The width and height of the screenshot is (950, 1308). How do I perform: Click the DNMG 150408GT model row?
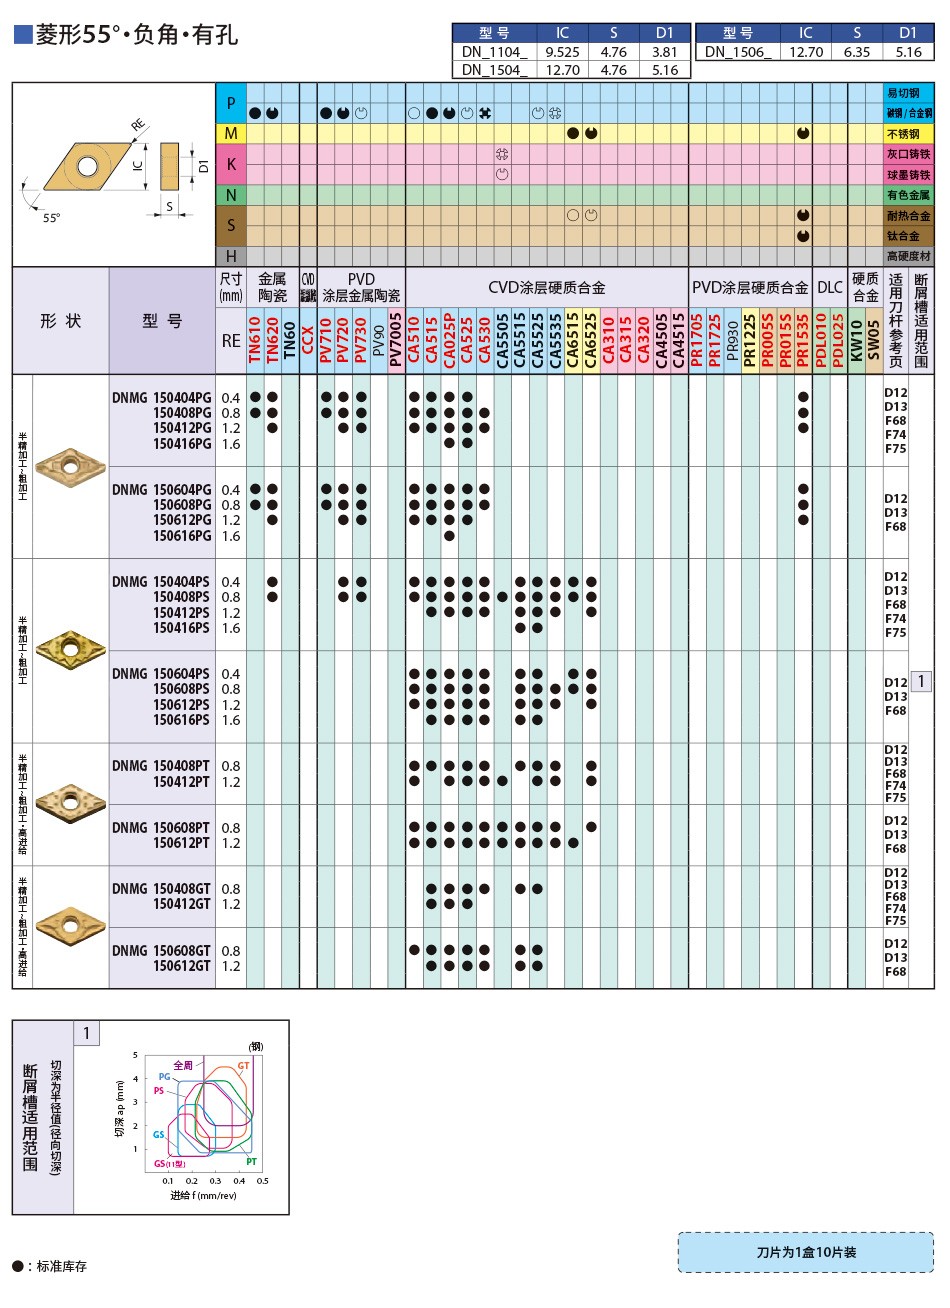pyautogui.click(x=162, y=889)
